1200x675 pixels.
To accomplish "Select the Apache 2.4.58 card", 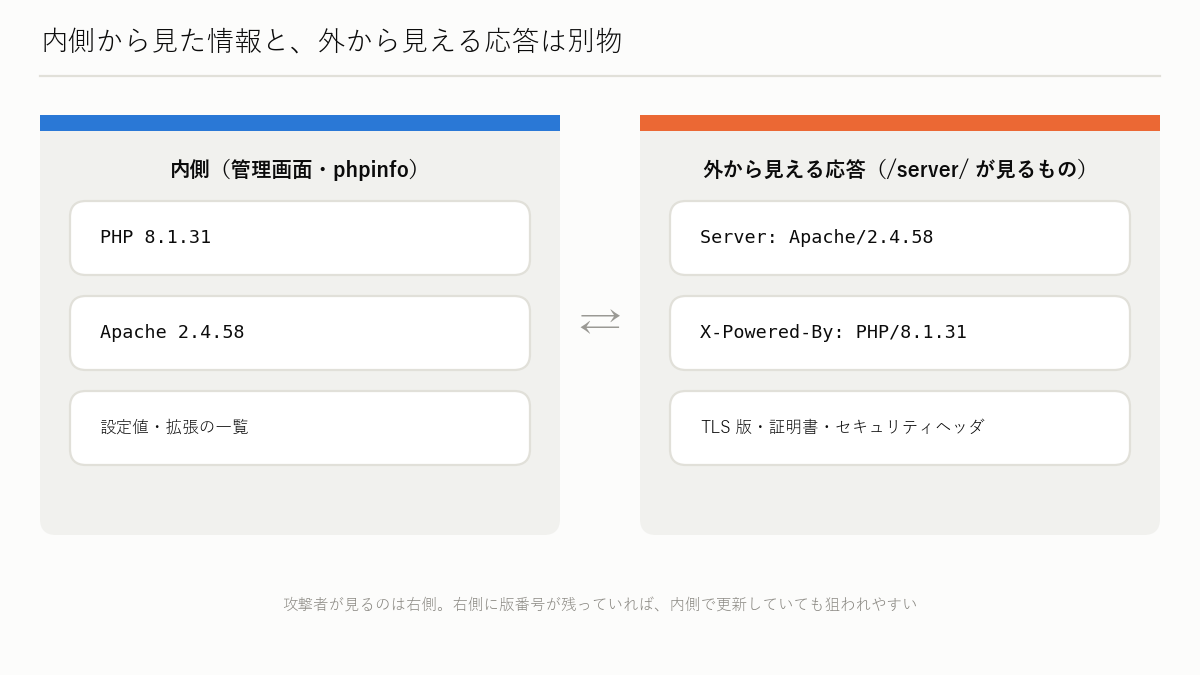I will click(300, 333).
